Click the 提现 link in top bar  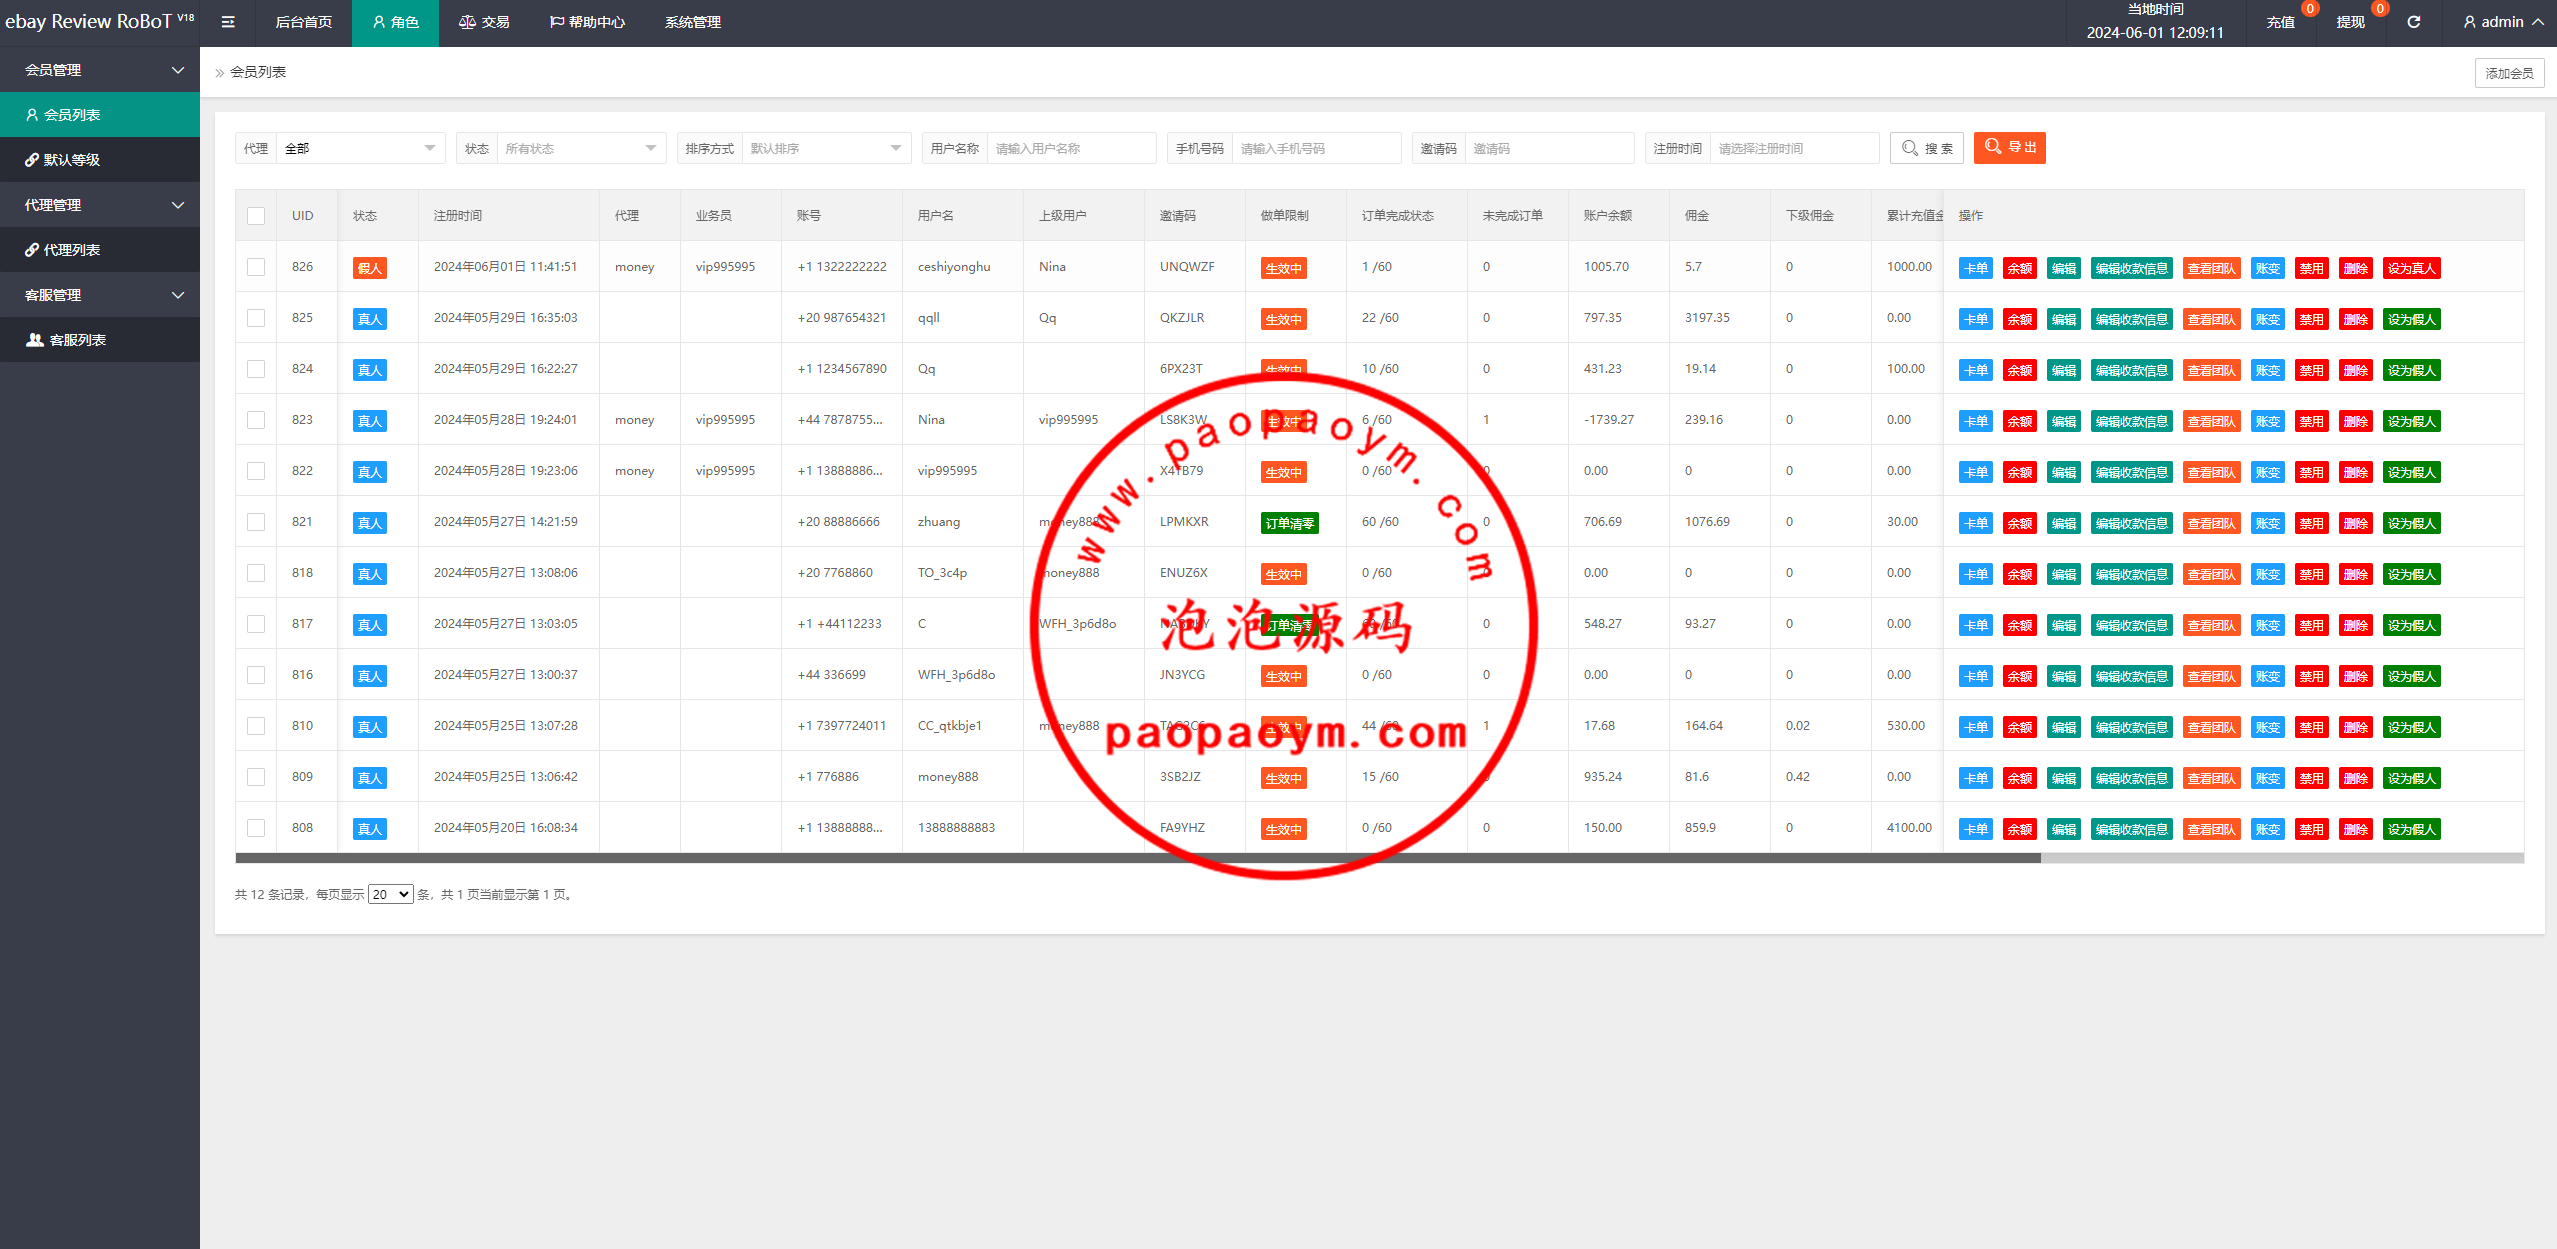coord(2350,22)
